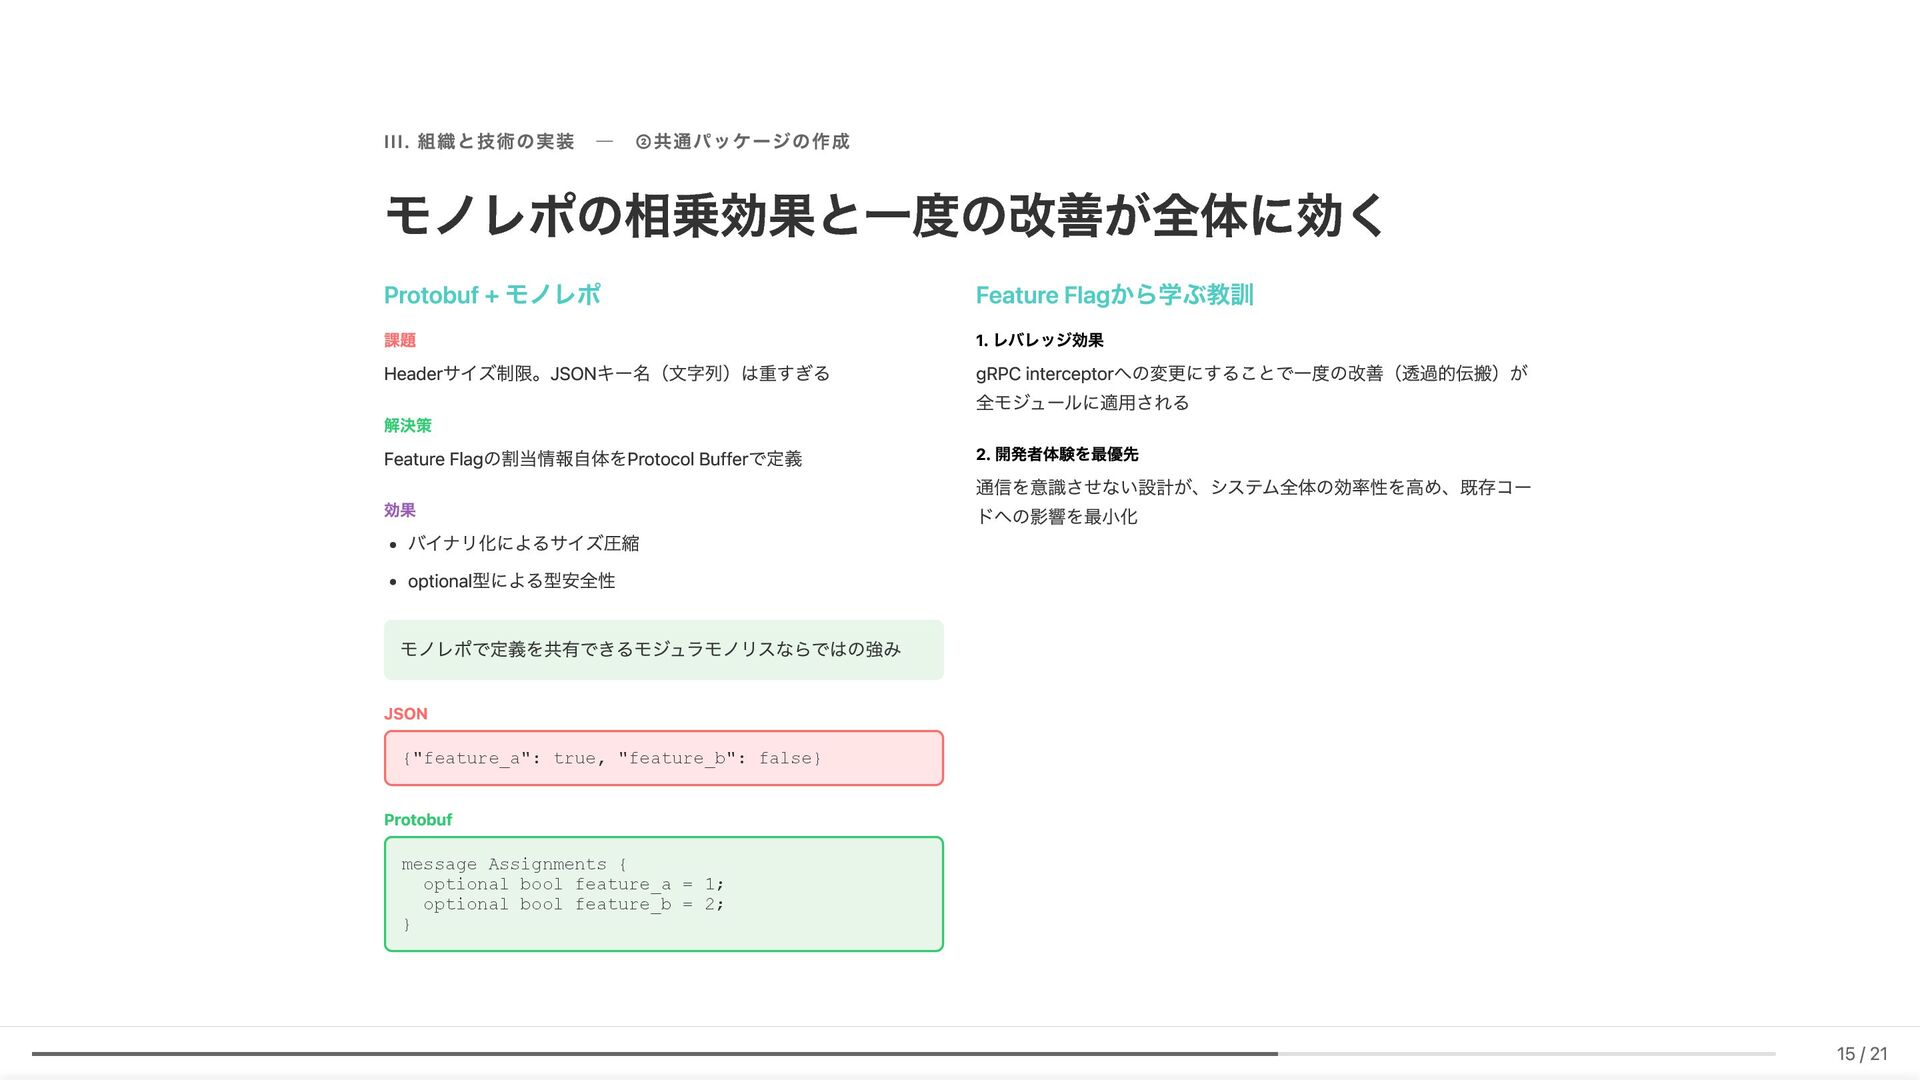Screen dimensions: 1920x1080
Task: Click the section breadcrumb III. 組織と技術の実装
Action: pyautogui.click(x=479, y=142)
